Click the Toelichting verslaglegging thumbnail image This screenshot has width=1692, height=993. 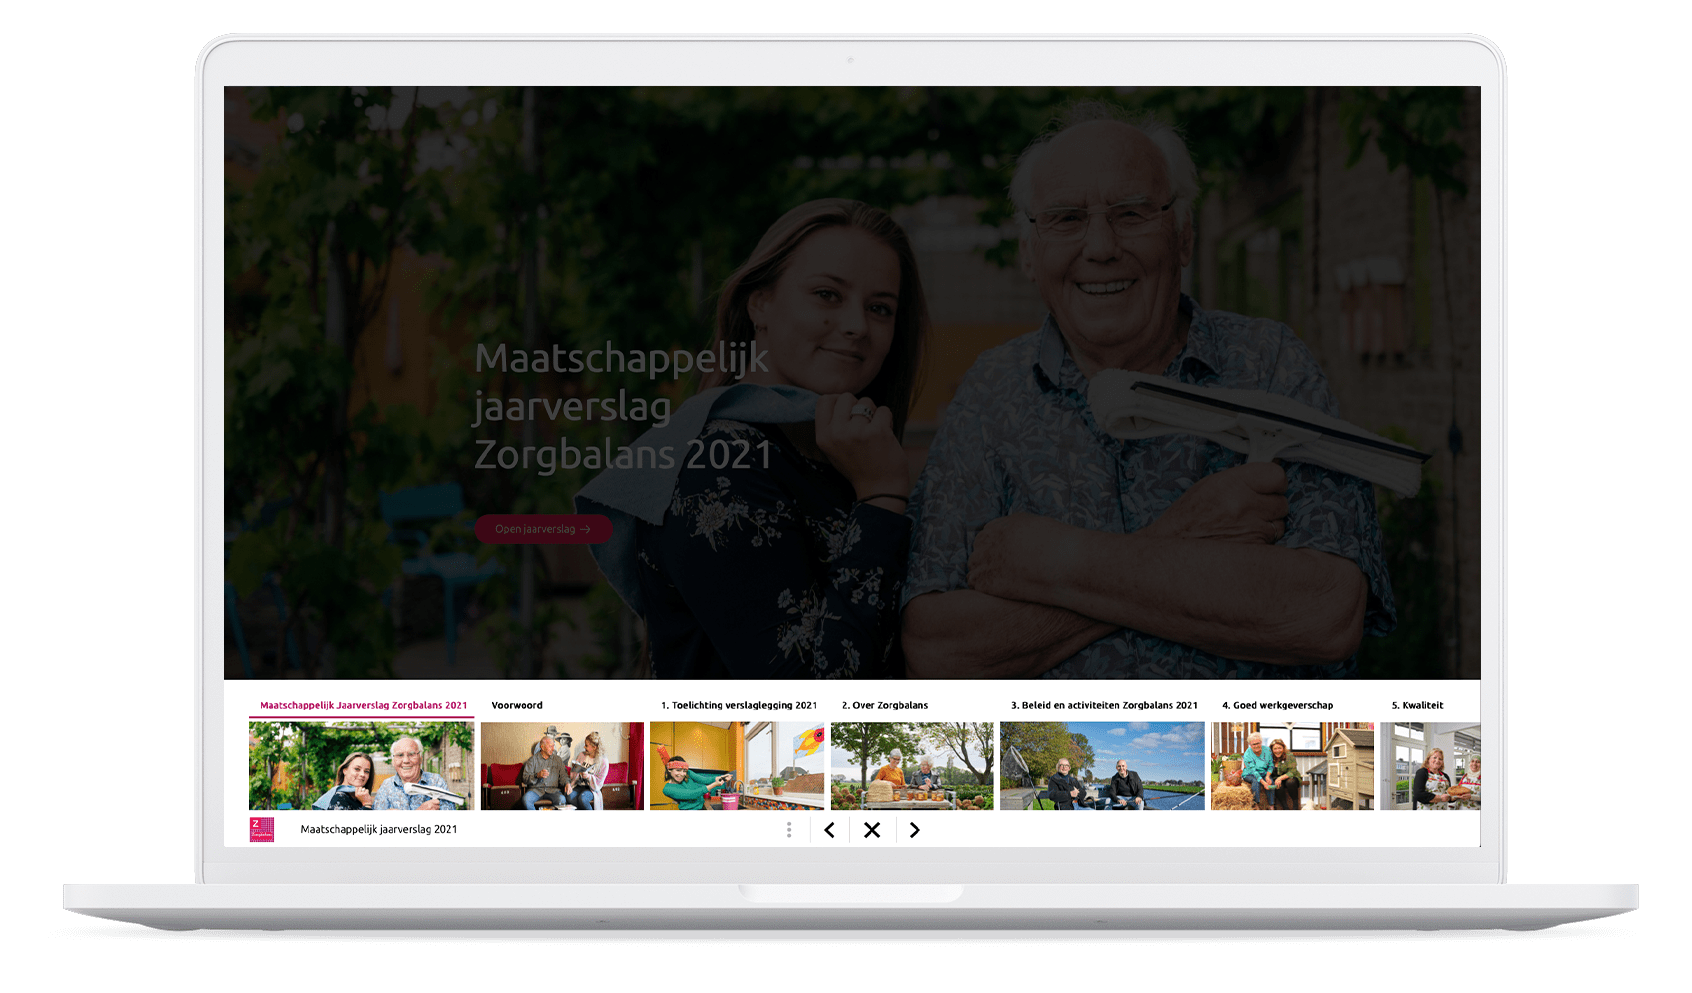(x=737, y=766)
